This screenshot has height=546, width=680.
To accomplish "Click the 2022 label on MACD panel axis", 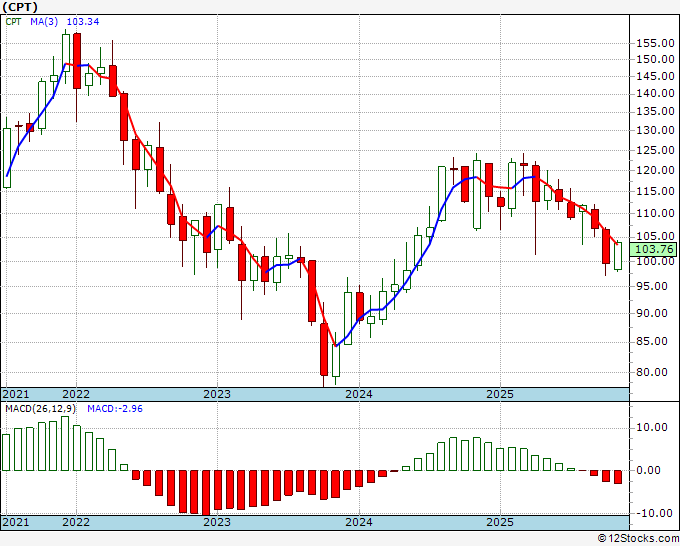I will (x=76, y=522).
